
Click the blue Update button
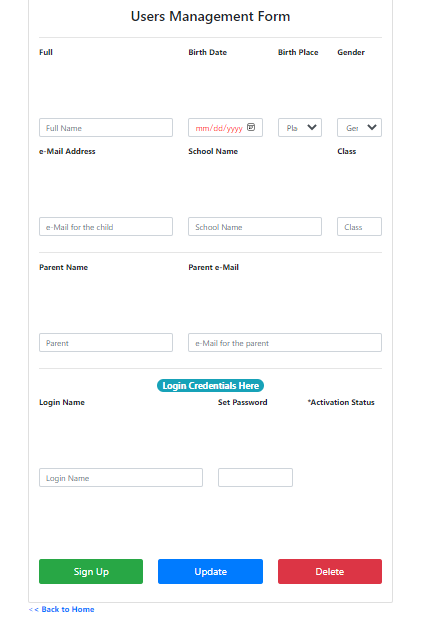210,571
